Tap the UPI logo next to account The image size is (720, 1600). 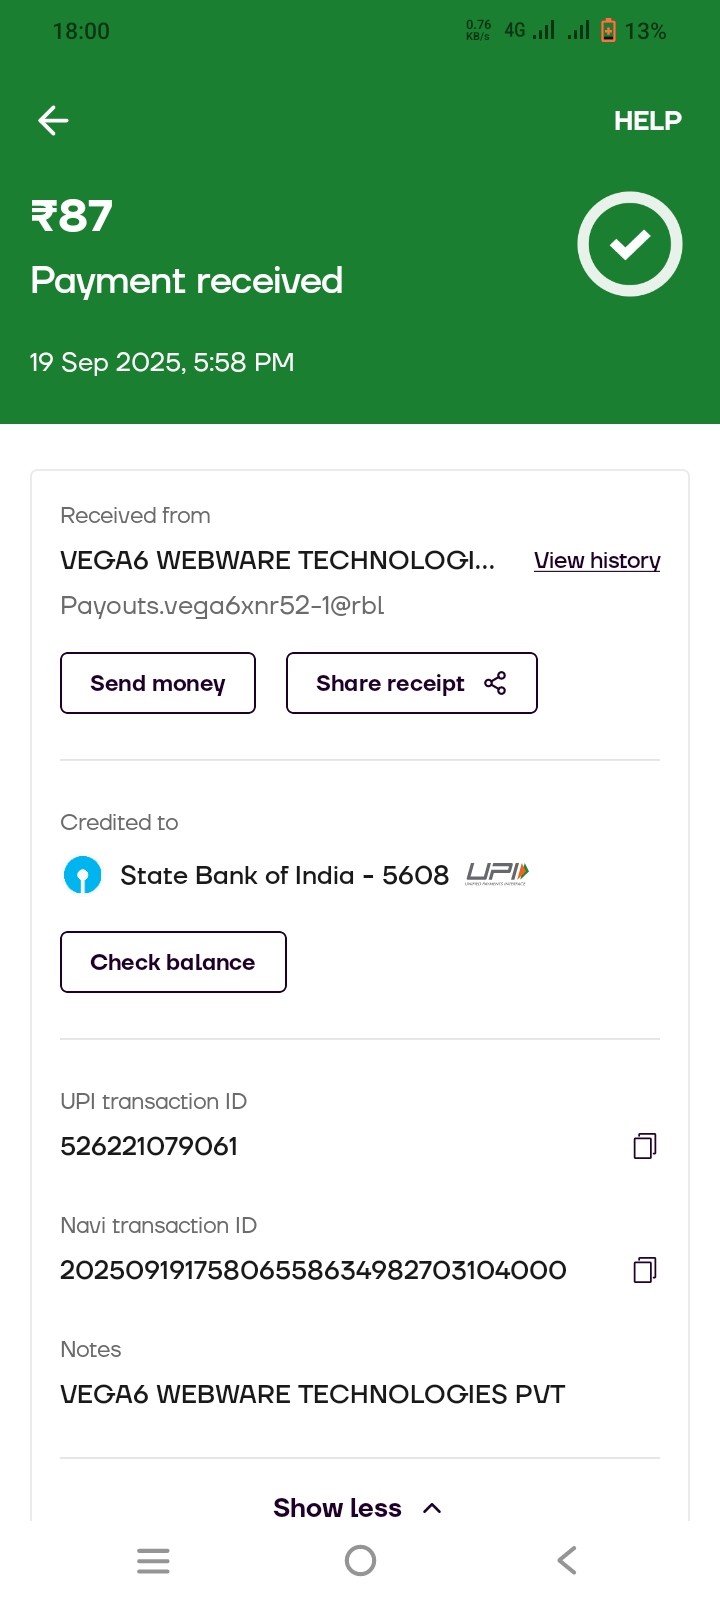pos(497,875)
